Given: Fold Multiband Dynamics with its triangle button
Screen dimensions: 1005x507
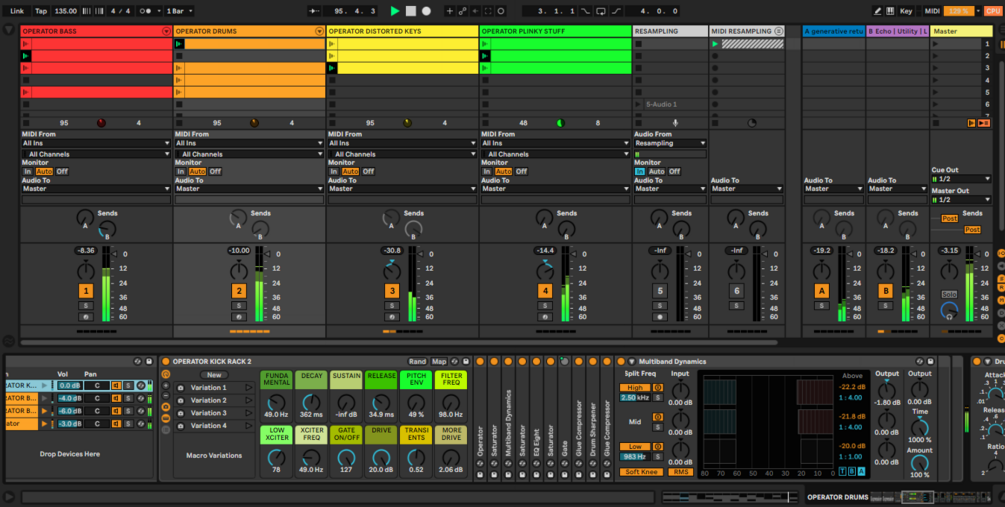Looking at the screenshot, I should (631, 362).
